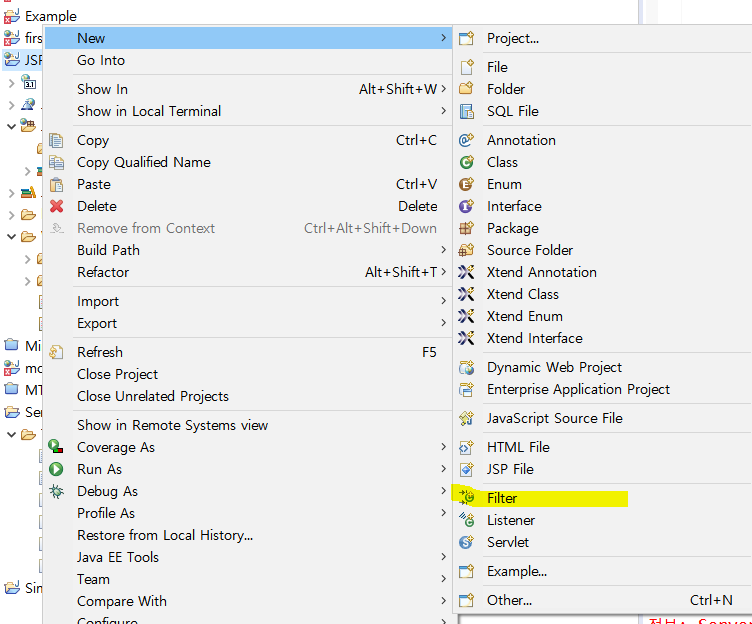Expand the Java EE Tools submenu arrow

point(444,557)
